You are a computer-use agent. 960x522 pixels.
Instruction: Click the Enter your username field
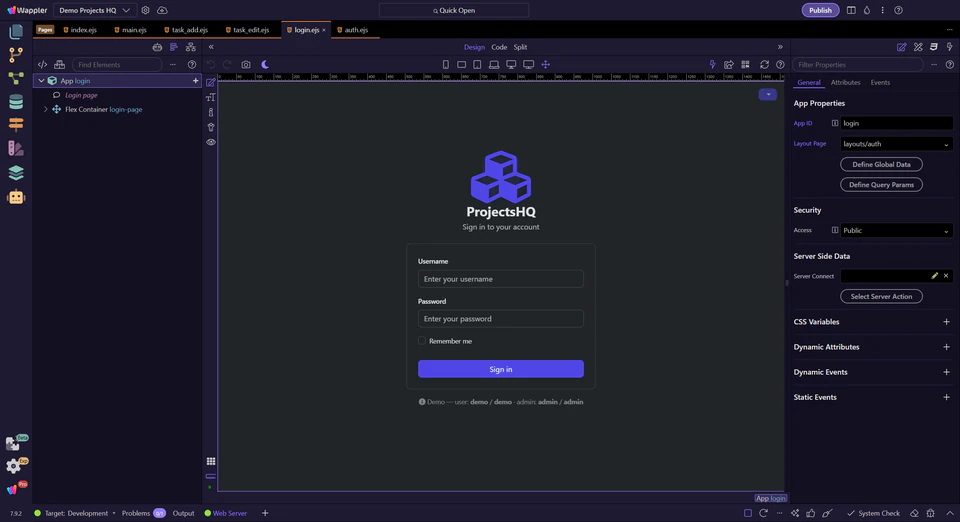(x=501, y=279)
